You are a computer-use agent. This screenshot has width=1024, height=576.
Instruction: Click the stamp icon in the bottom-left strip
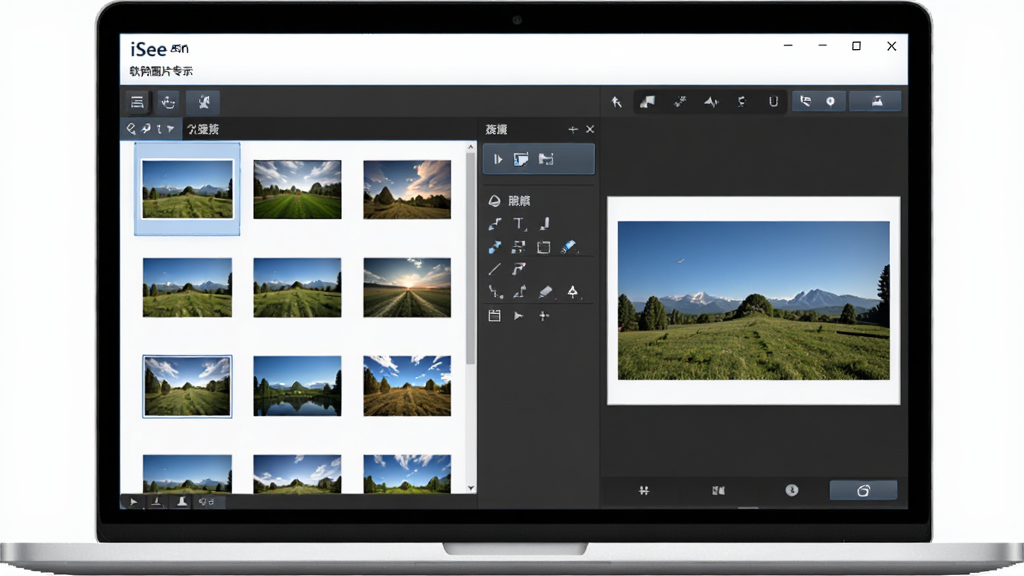[x=182, y=502]
